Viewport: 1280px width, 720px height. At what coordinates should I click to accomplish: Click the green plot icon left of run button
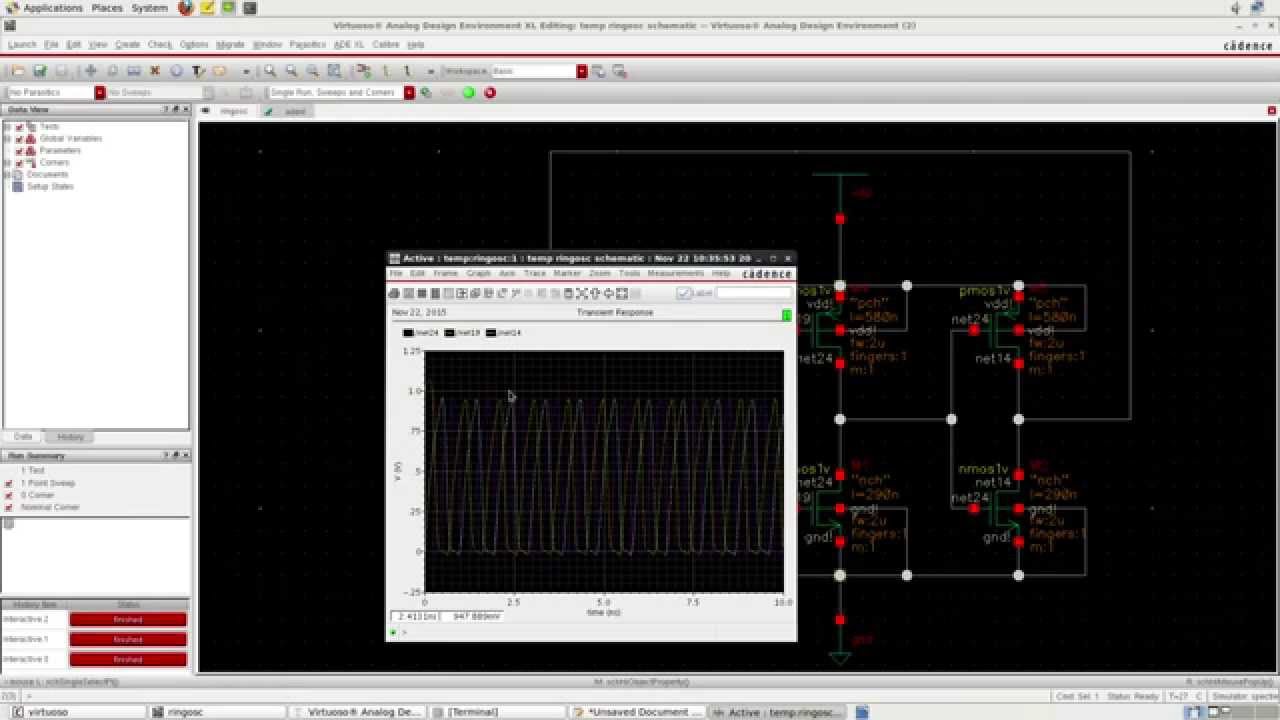(x=426, y=92)
